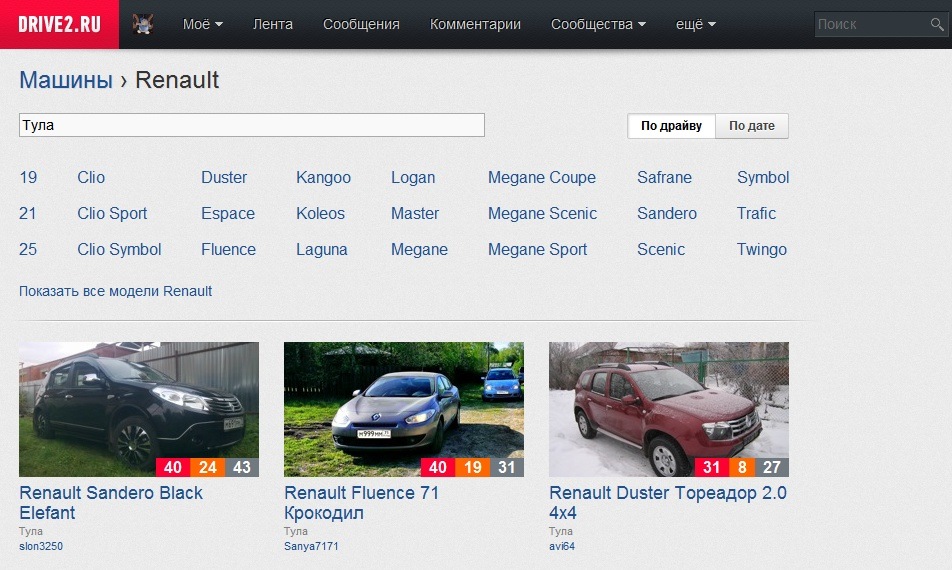This screenshot has height=570, width=952.
Task: Open the Megane model link
Action: [x=420, y=249]
